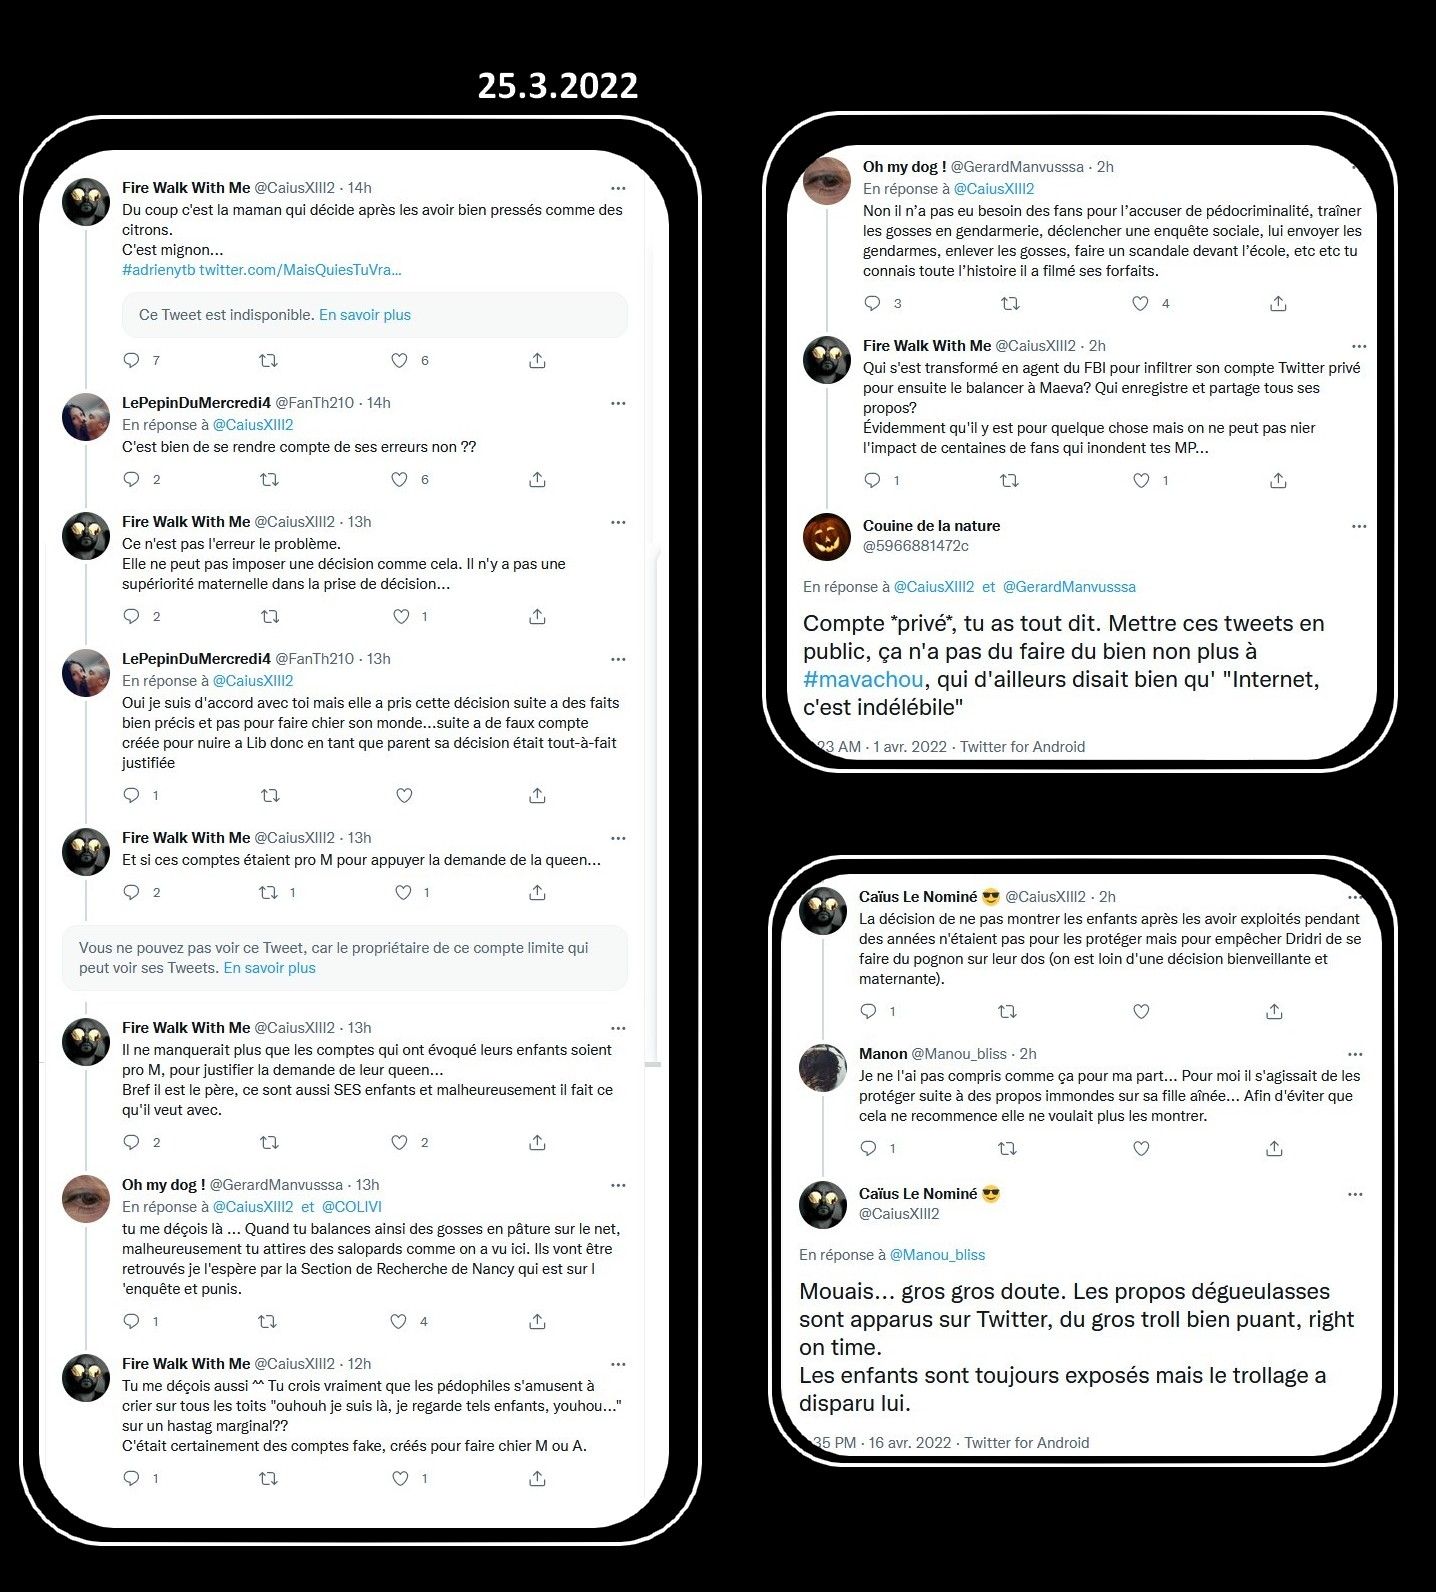This screenshot has height=1592, width=1436.
Task: Retweet the 'agent du FBI' tweet
Action: (1009, 480)
